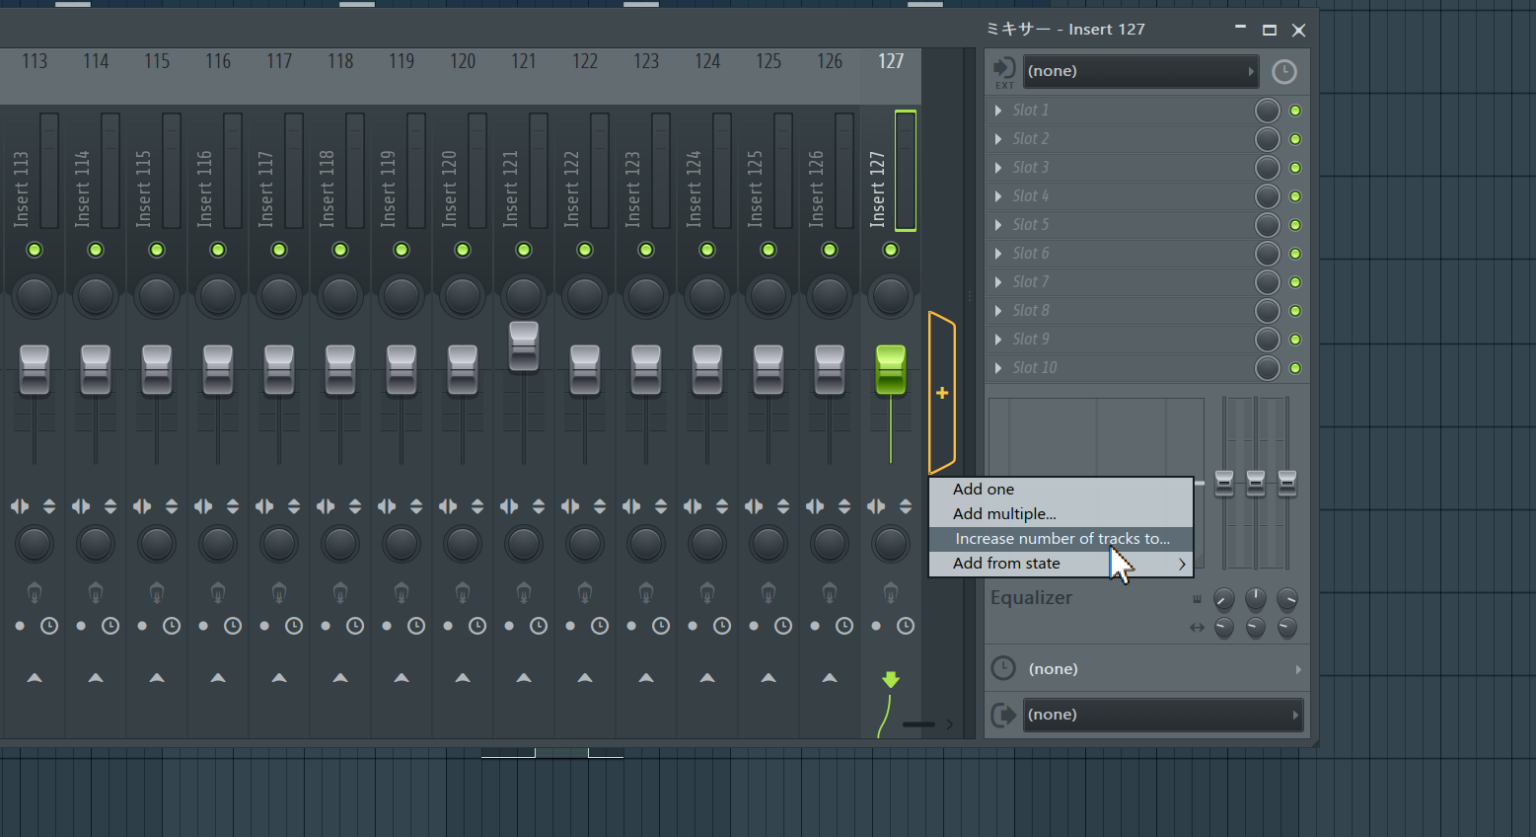Click the track delay clock icon on Insert 127
Screen dimensions: 1536x837
tap(905, 626)
